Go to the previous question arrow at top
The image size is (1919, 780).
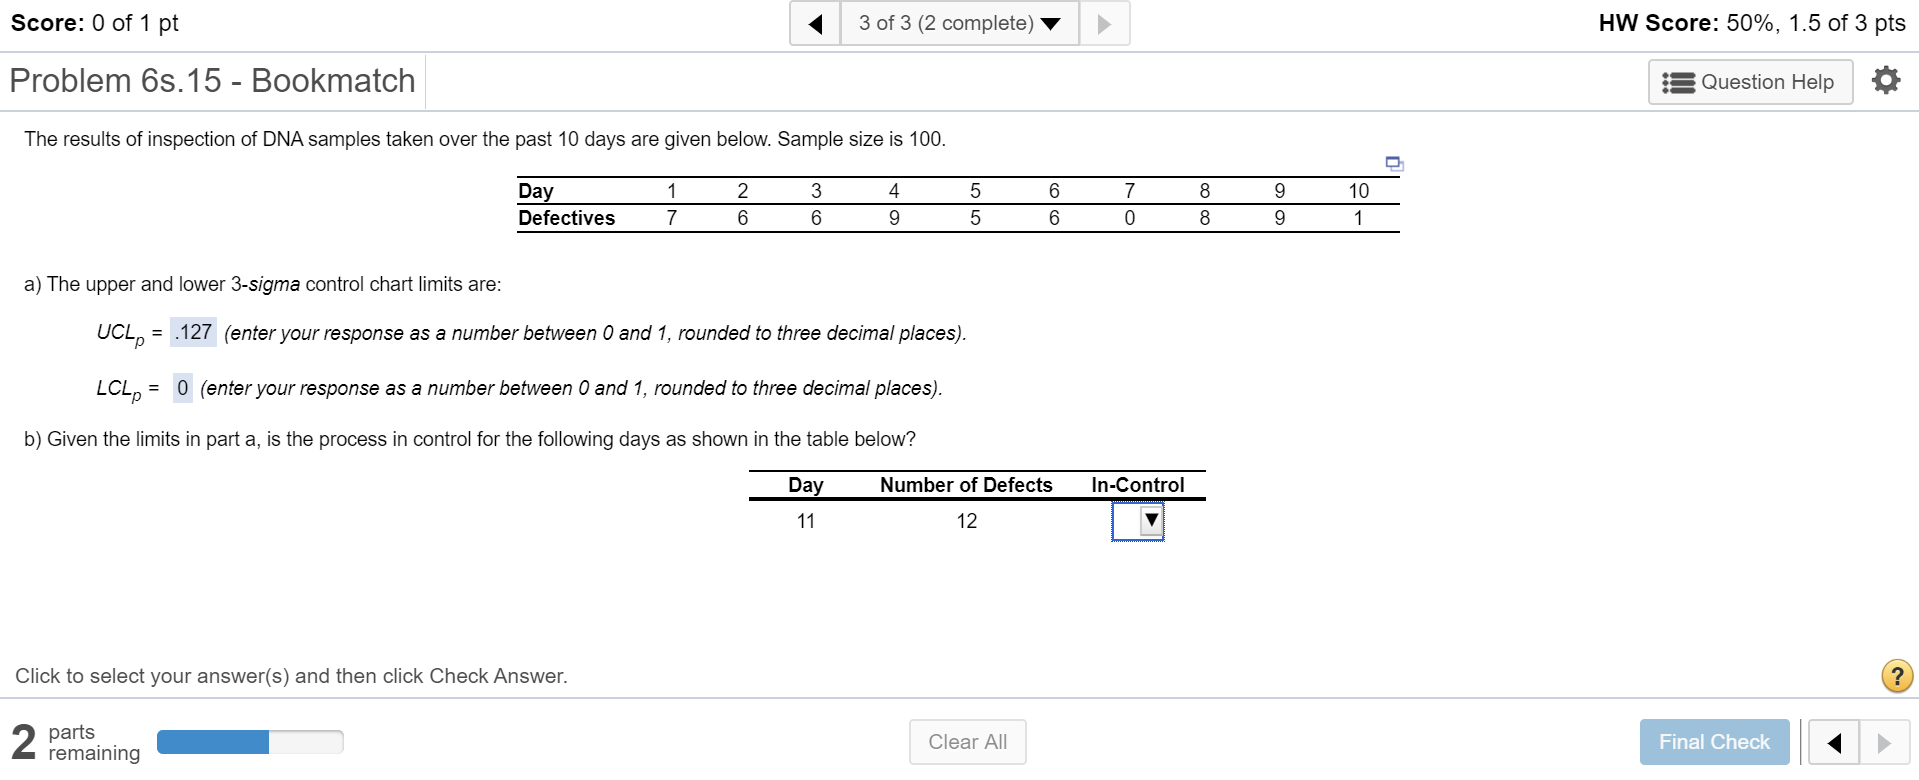(814, 22)
